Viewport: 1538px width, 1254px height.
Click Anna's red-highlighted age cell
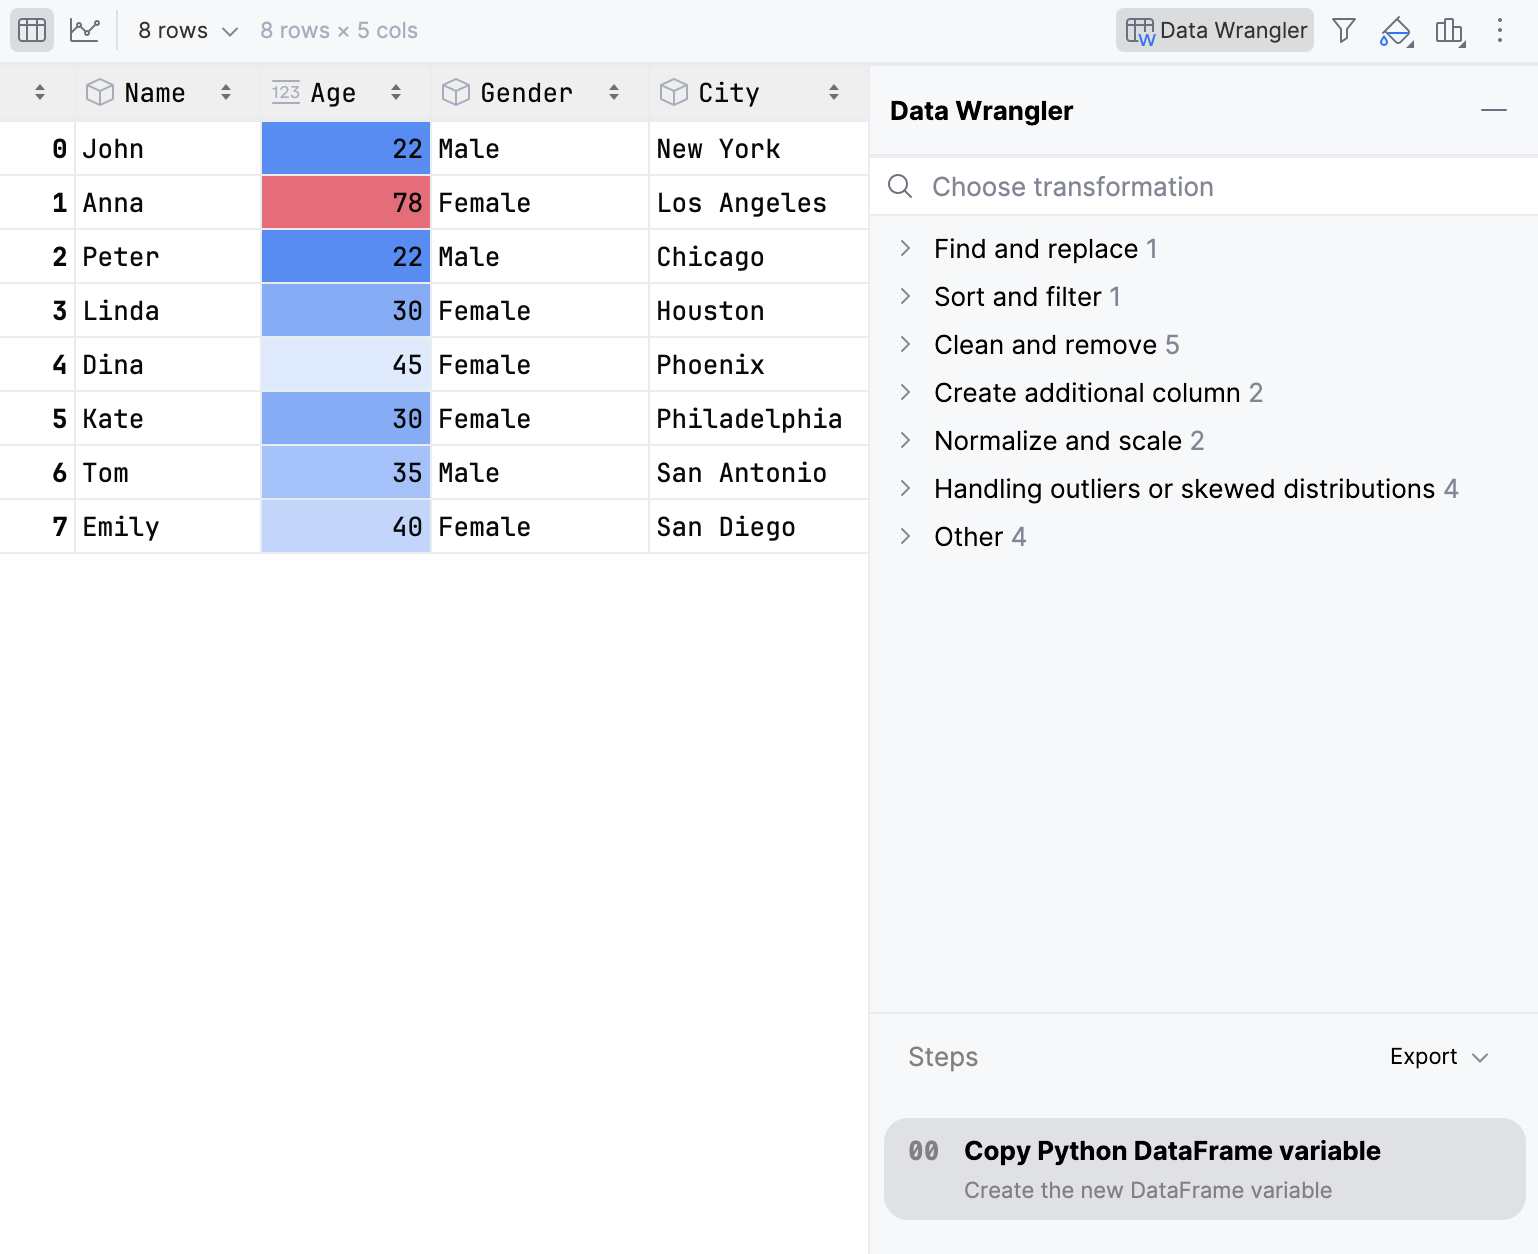(345, 202)
